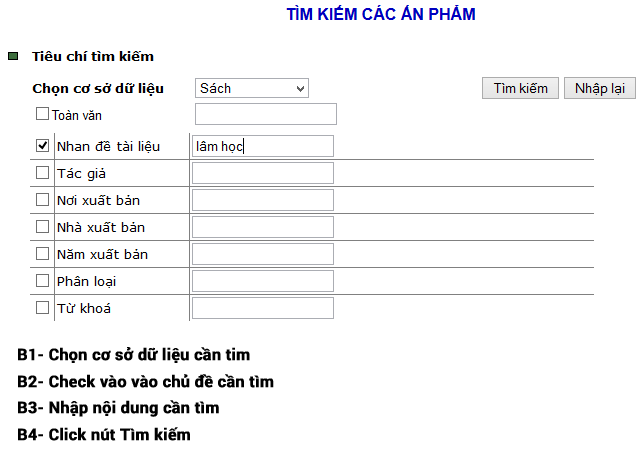Click the Tìm kiếm button

521,88
